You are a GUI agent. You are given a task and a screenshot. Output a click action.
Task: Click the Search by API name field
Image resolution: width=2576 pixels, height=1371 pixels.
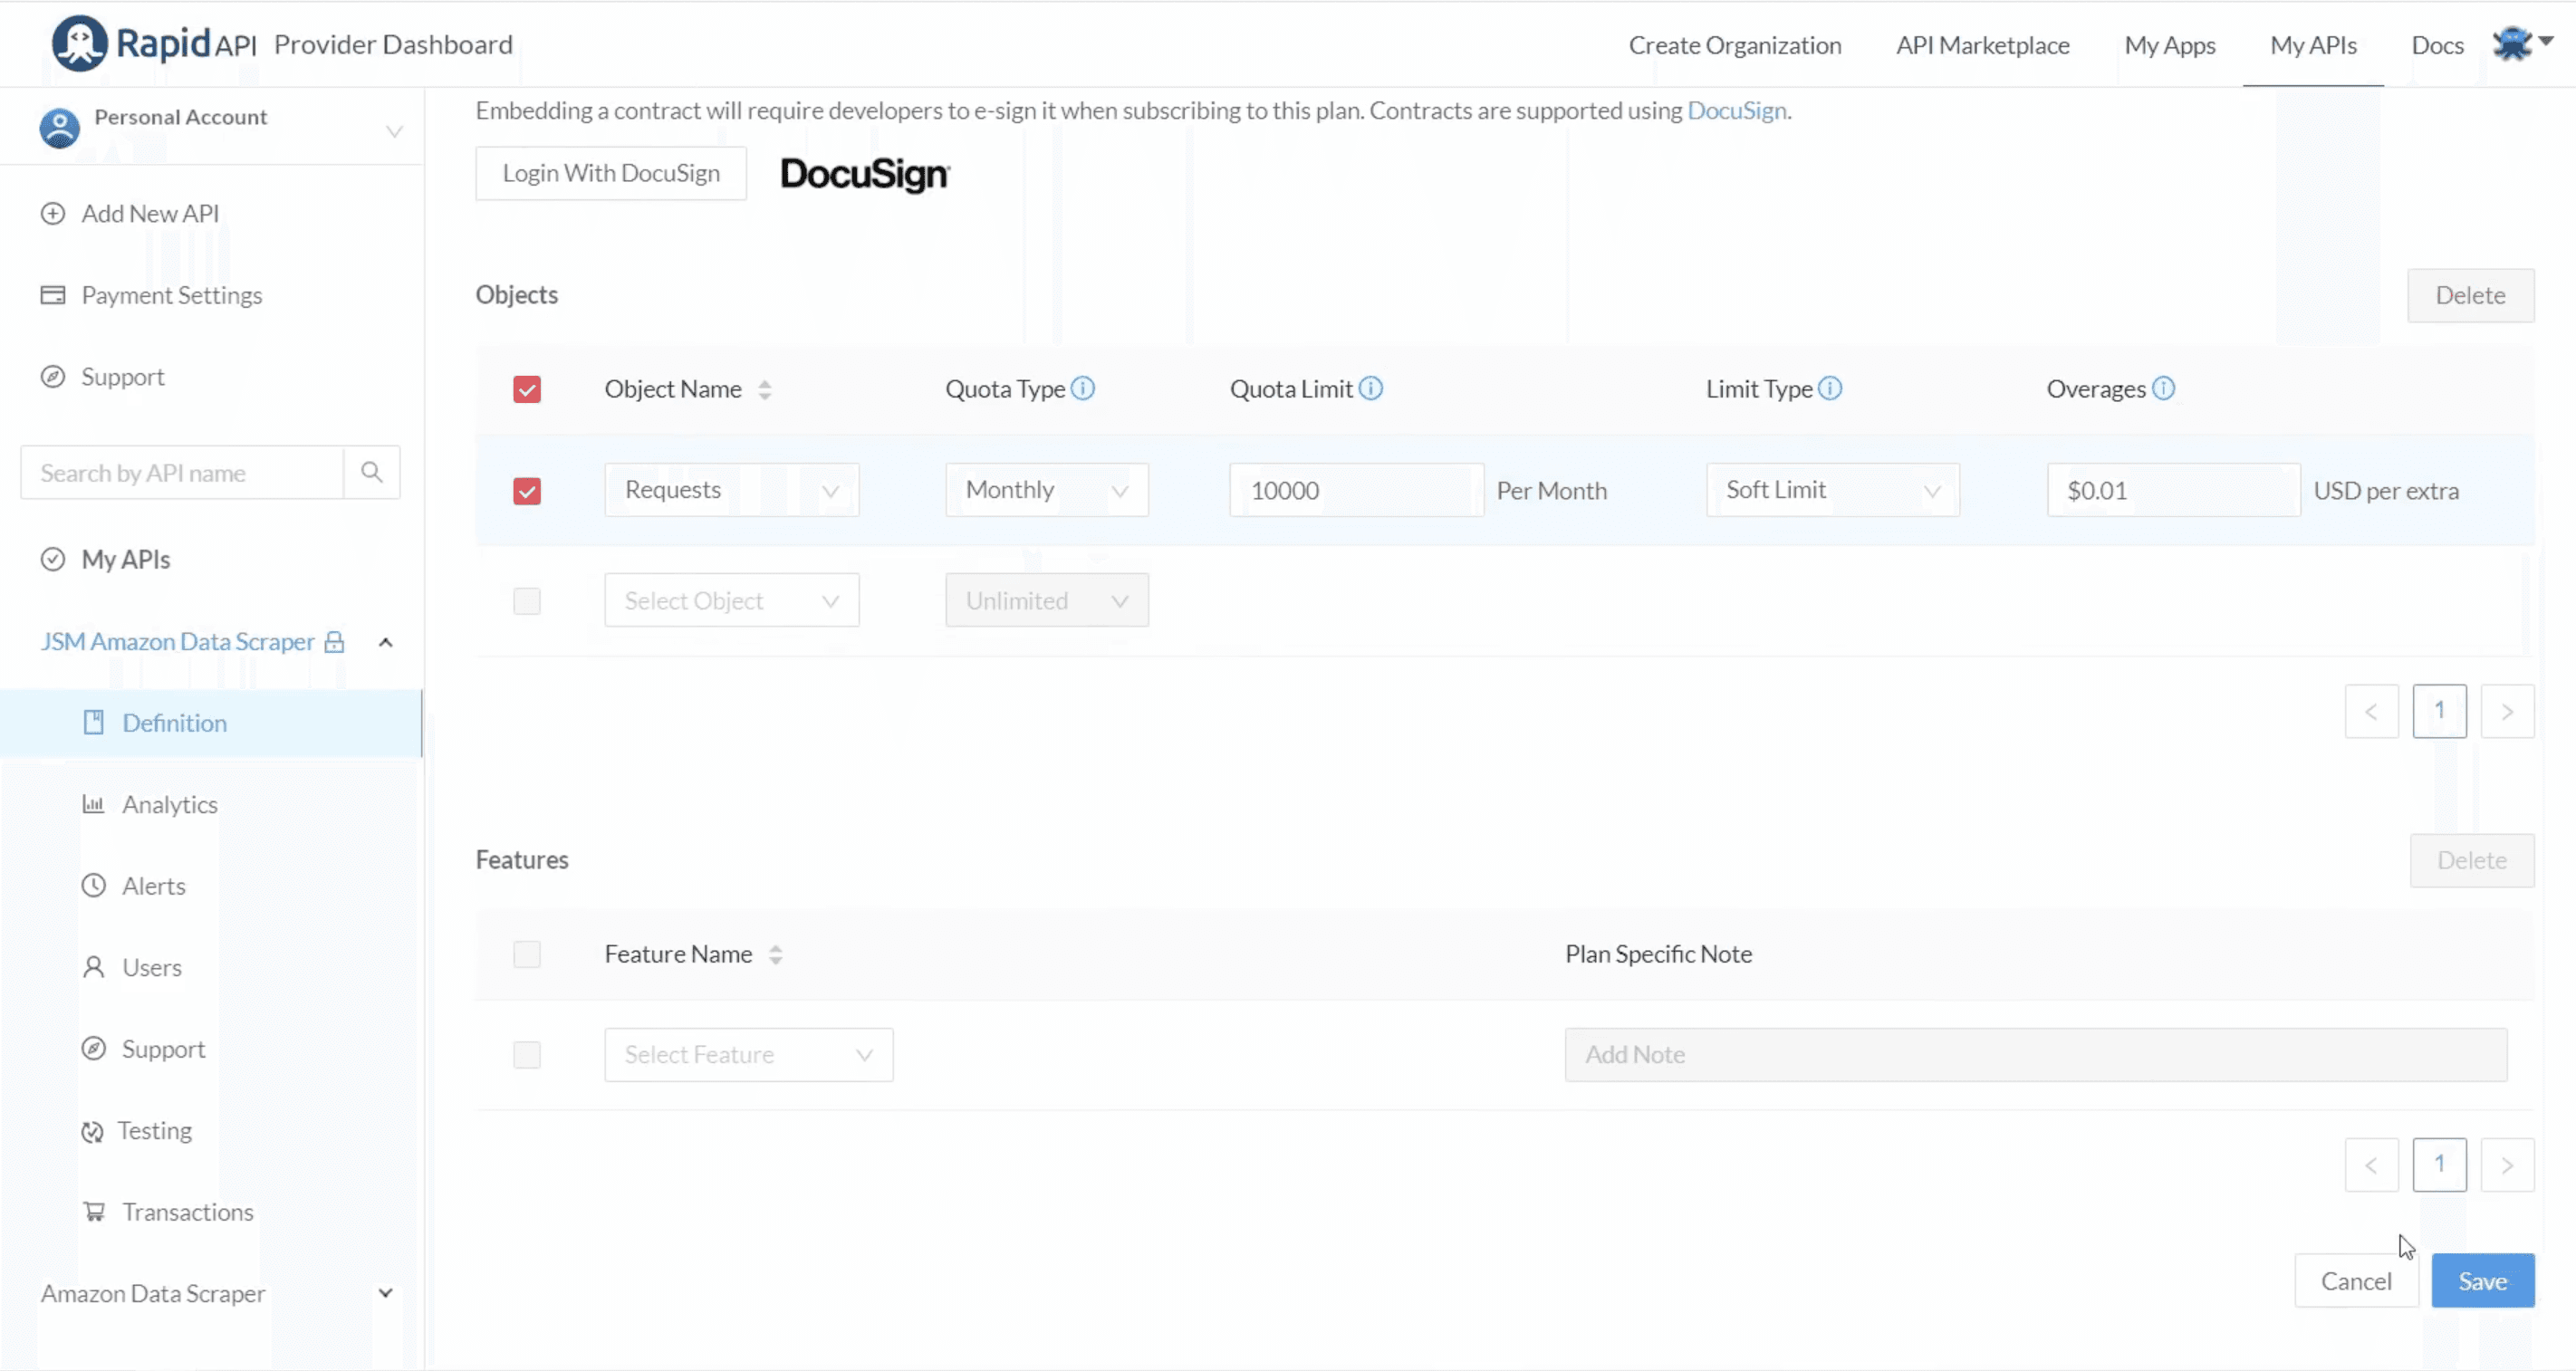coord(182,472)
